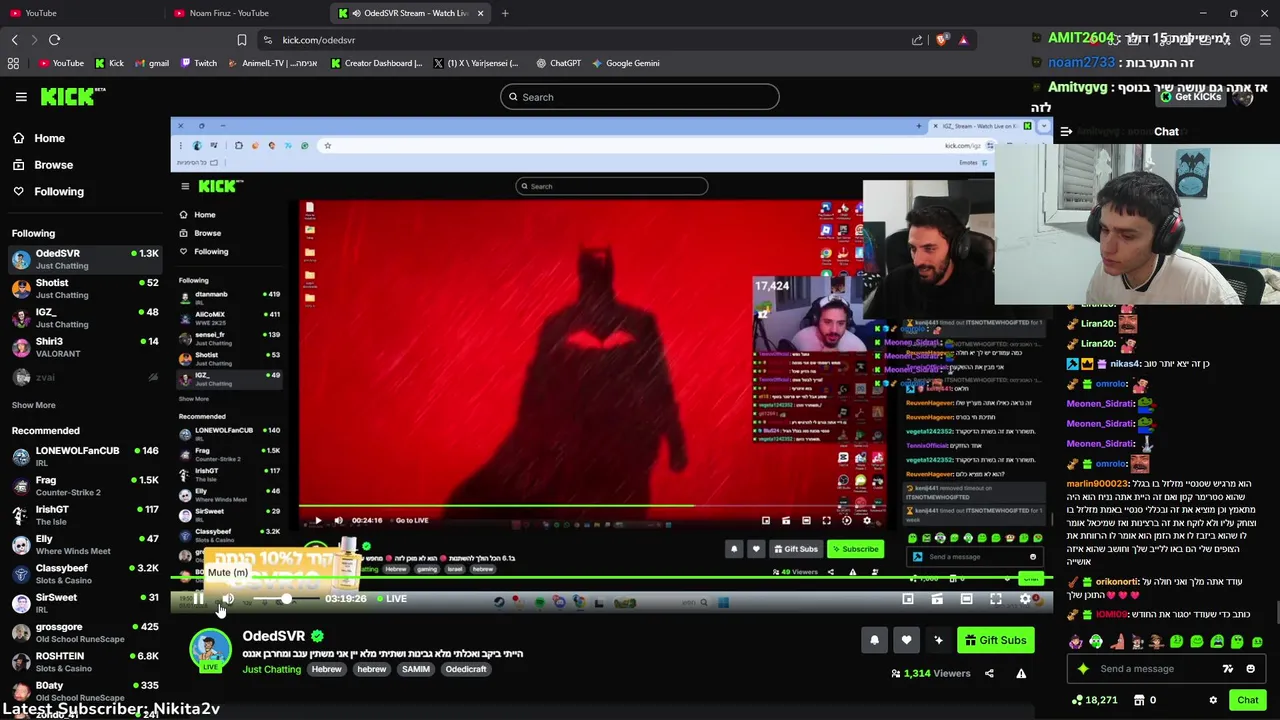
Task: Open the LONEWOLFanCUB recommended channel
Action: 85,456
